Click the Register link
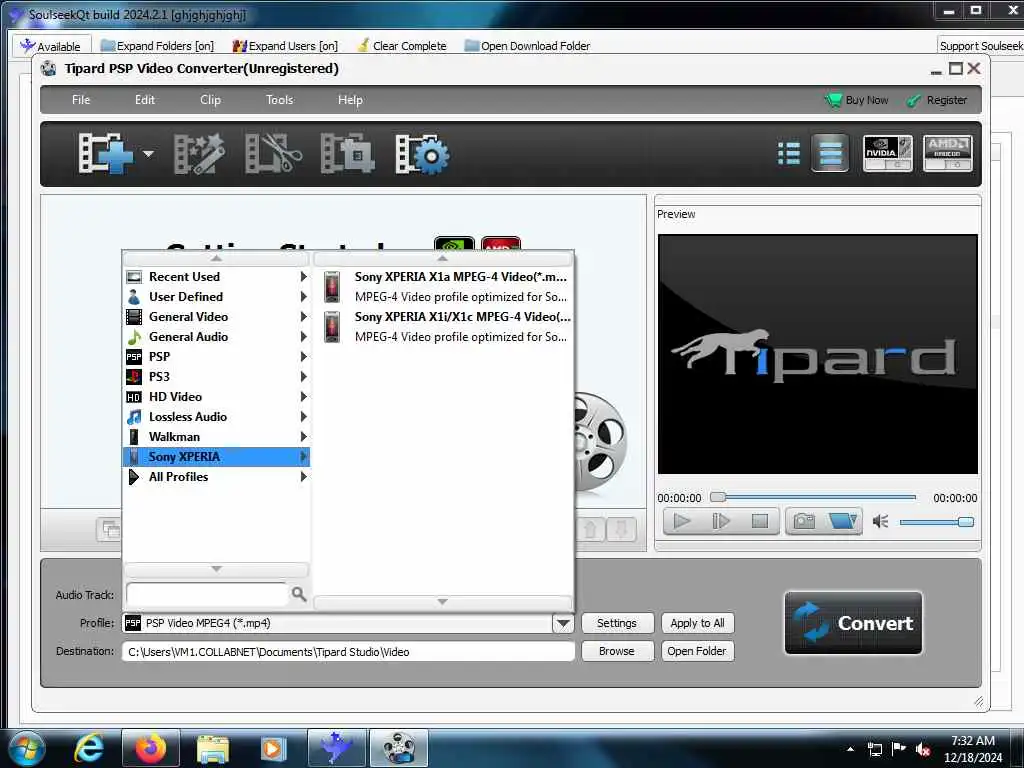Image resolution: width=1024 pixels, height=768 pixels. 937,100
